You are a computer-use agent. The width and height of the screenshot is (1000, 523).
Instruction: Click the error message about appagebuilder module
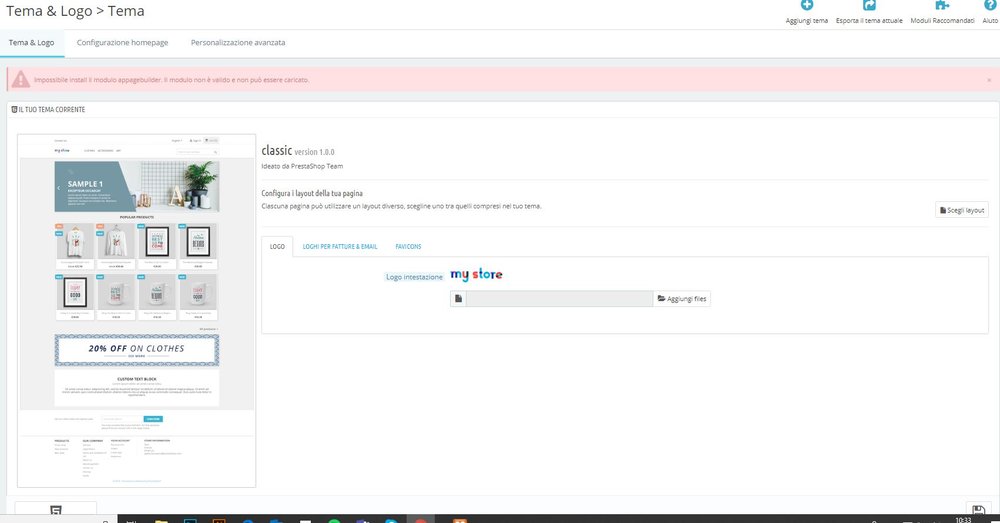172,80
